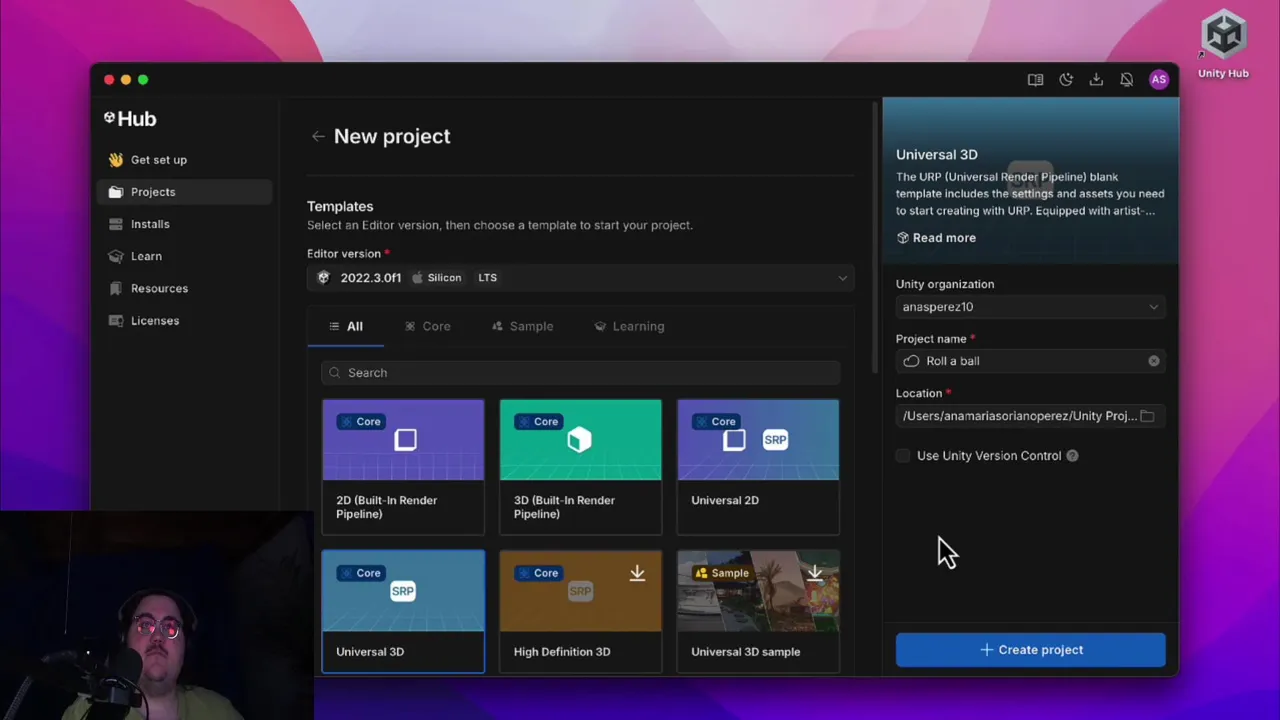
Task: Open the Learn section label
Action: [x=146, y=256]
